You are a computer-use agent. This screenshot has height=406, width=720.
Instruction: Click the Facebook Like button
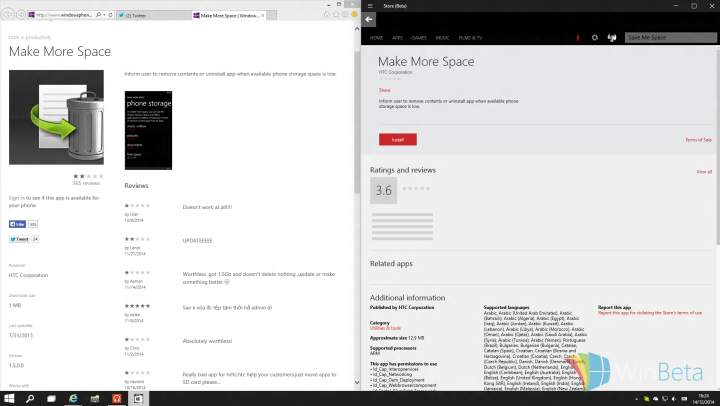click(18, 224)
